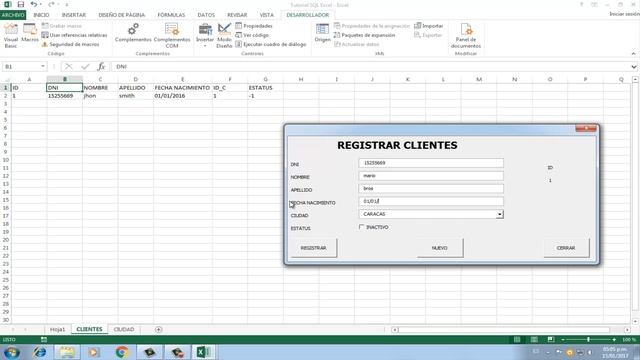
Task: Expand the Name Box dropdown
Action: tap(43, 67)
